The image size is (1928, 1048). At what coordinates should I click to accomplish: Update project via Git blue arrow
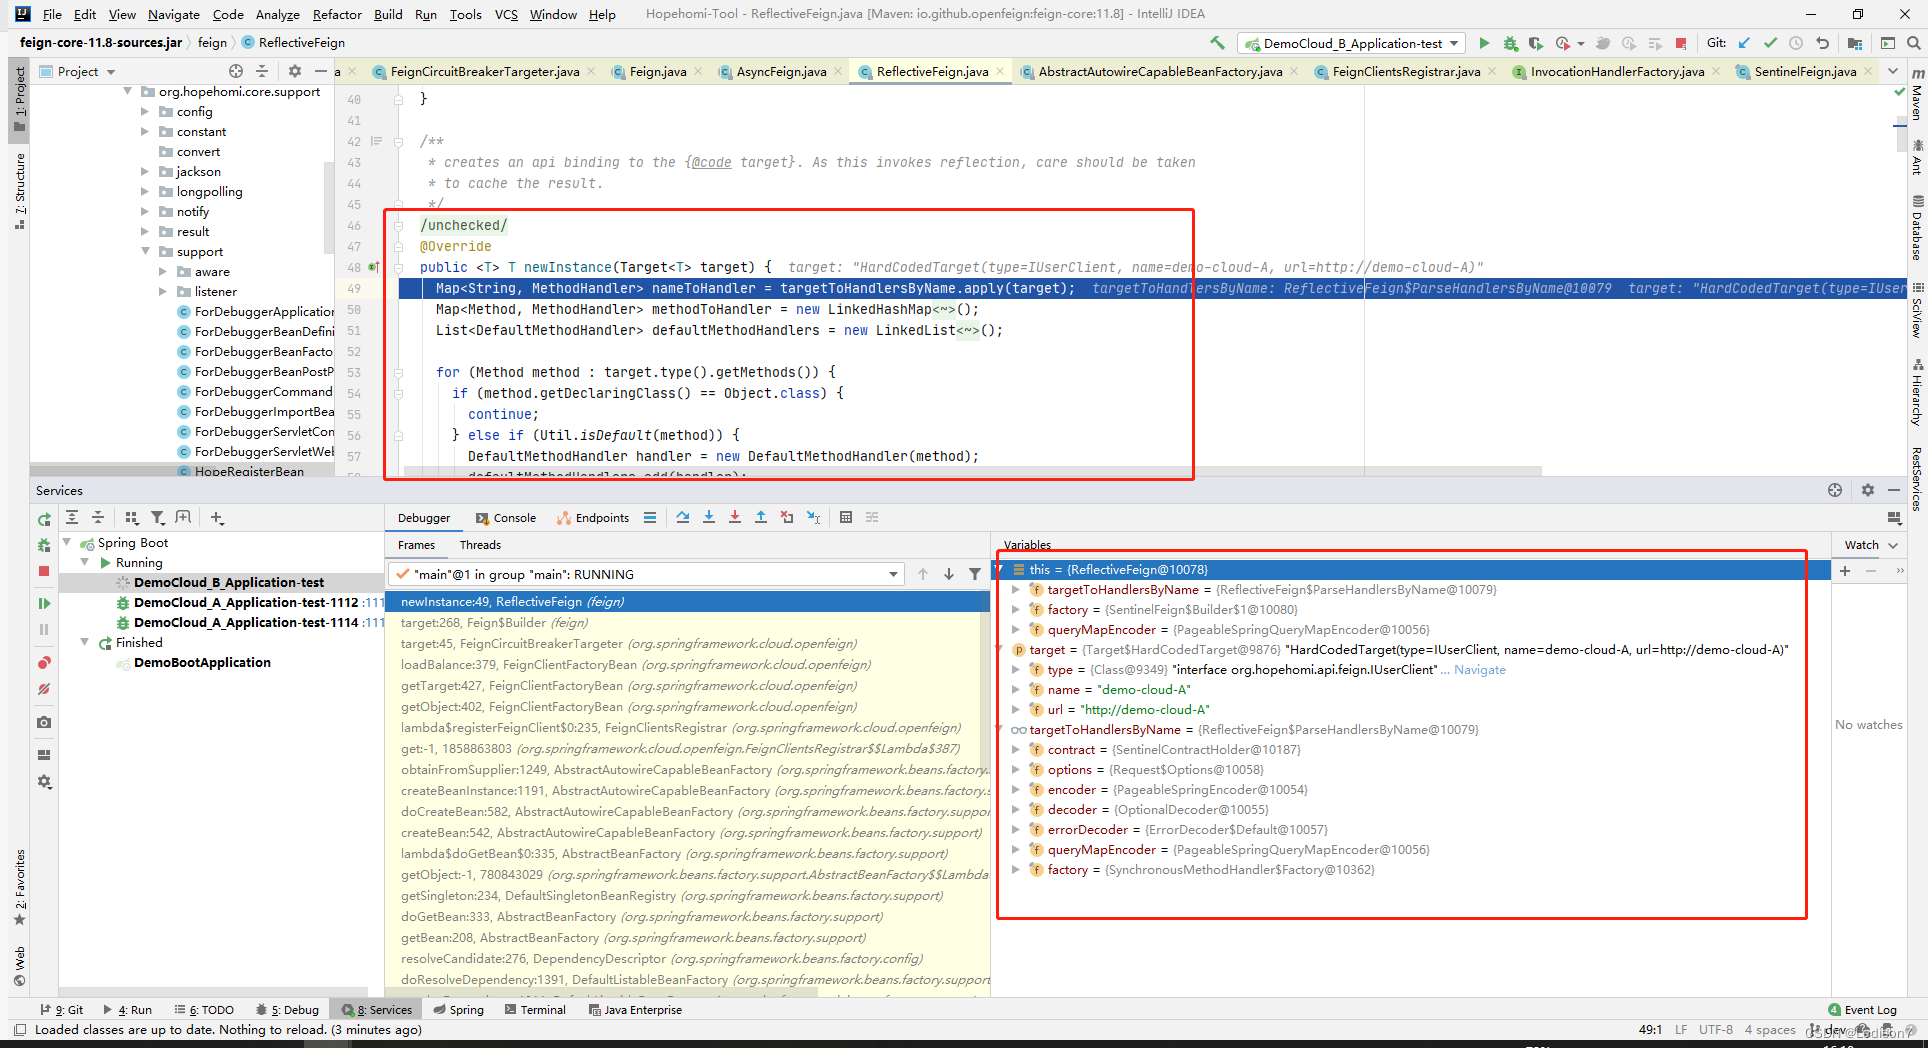pos(1745,43)
